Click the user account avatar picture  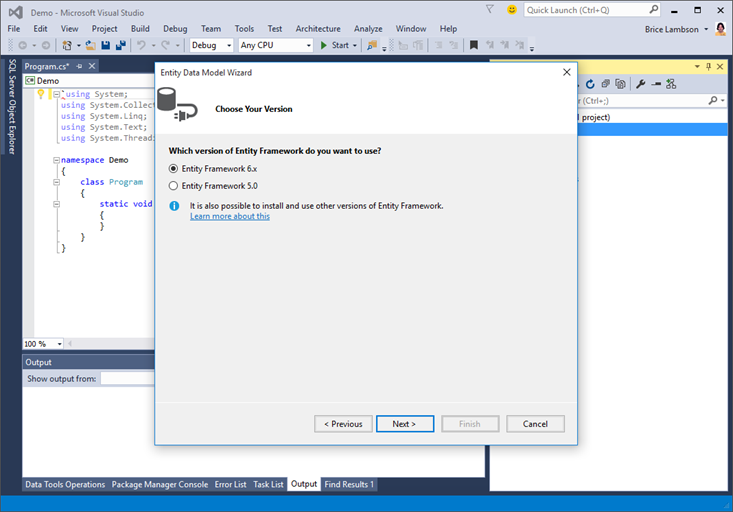tap(720, 29)
